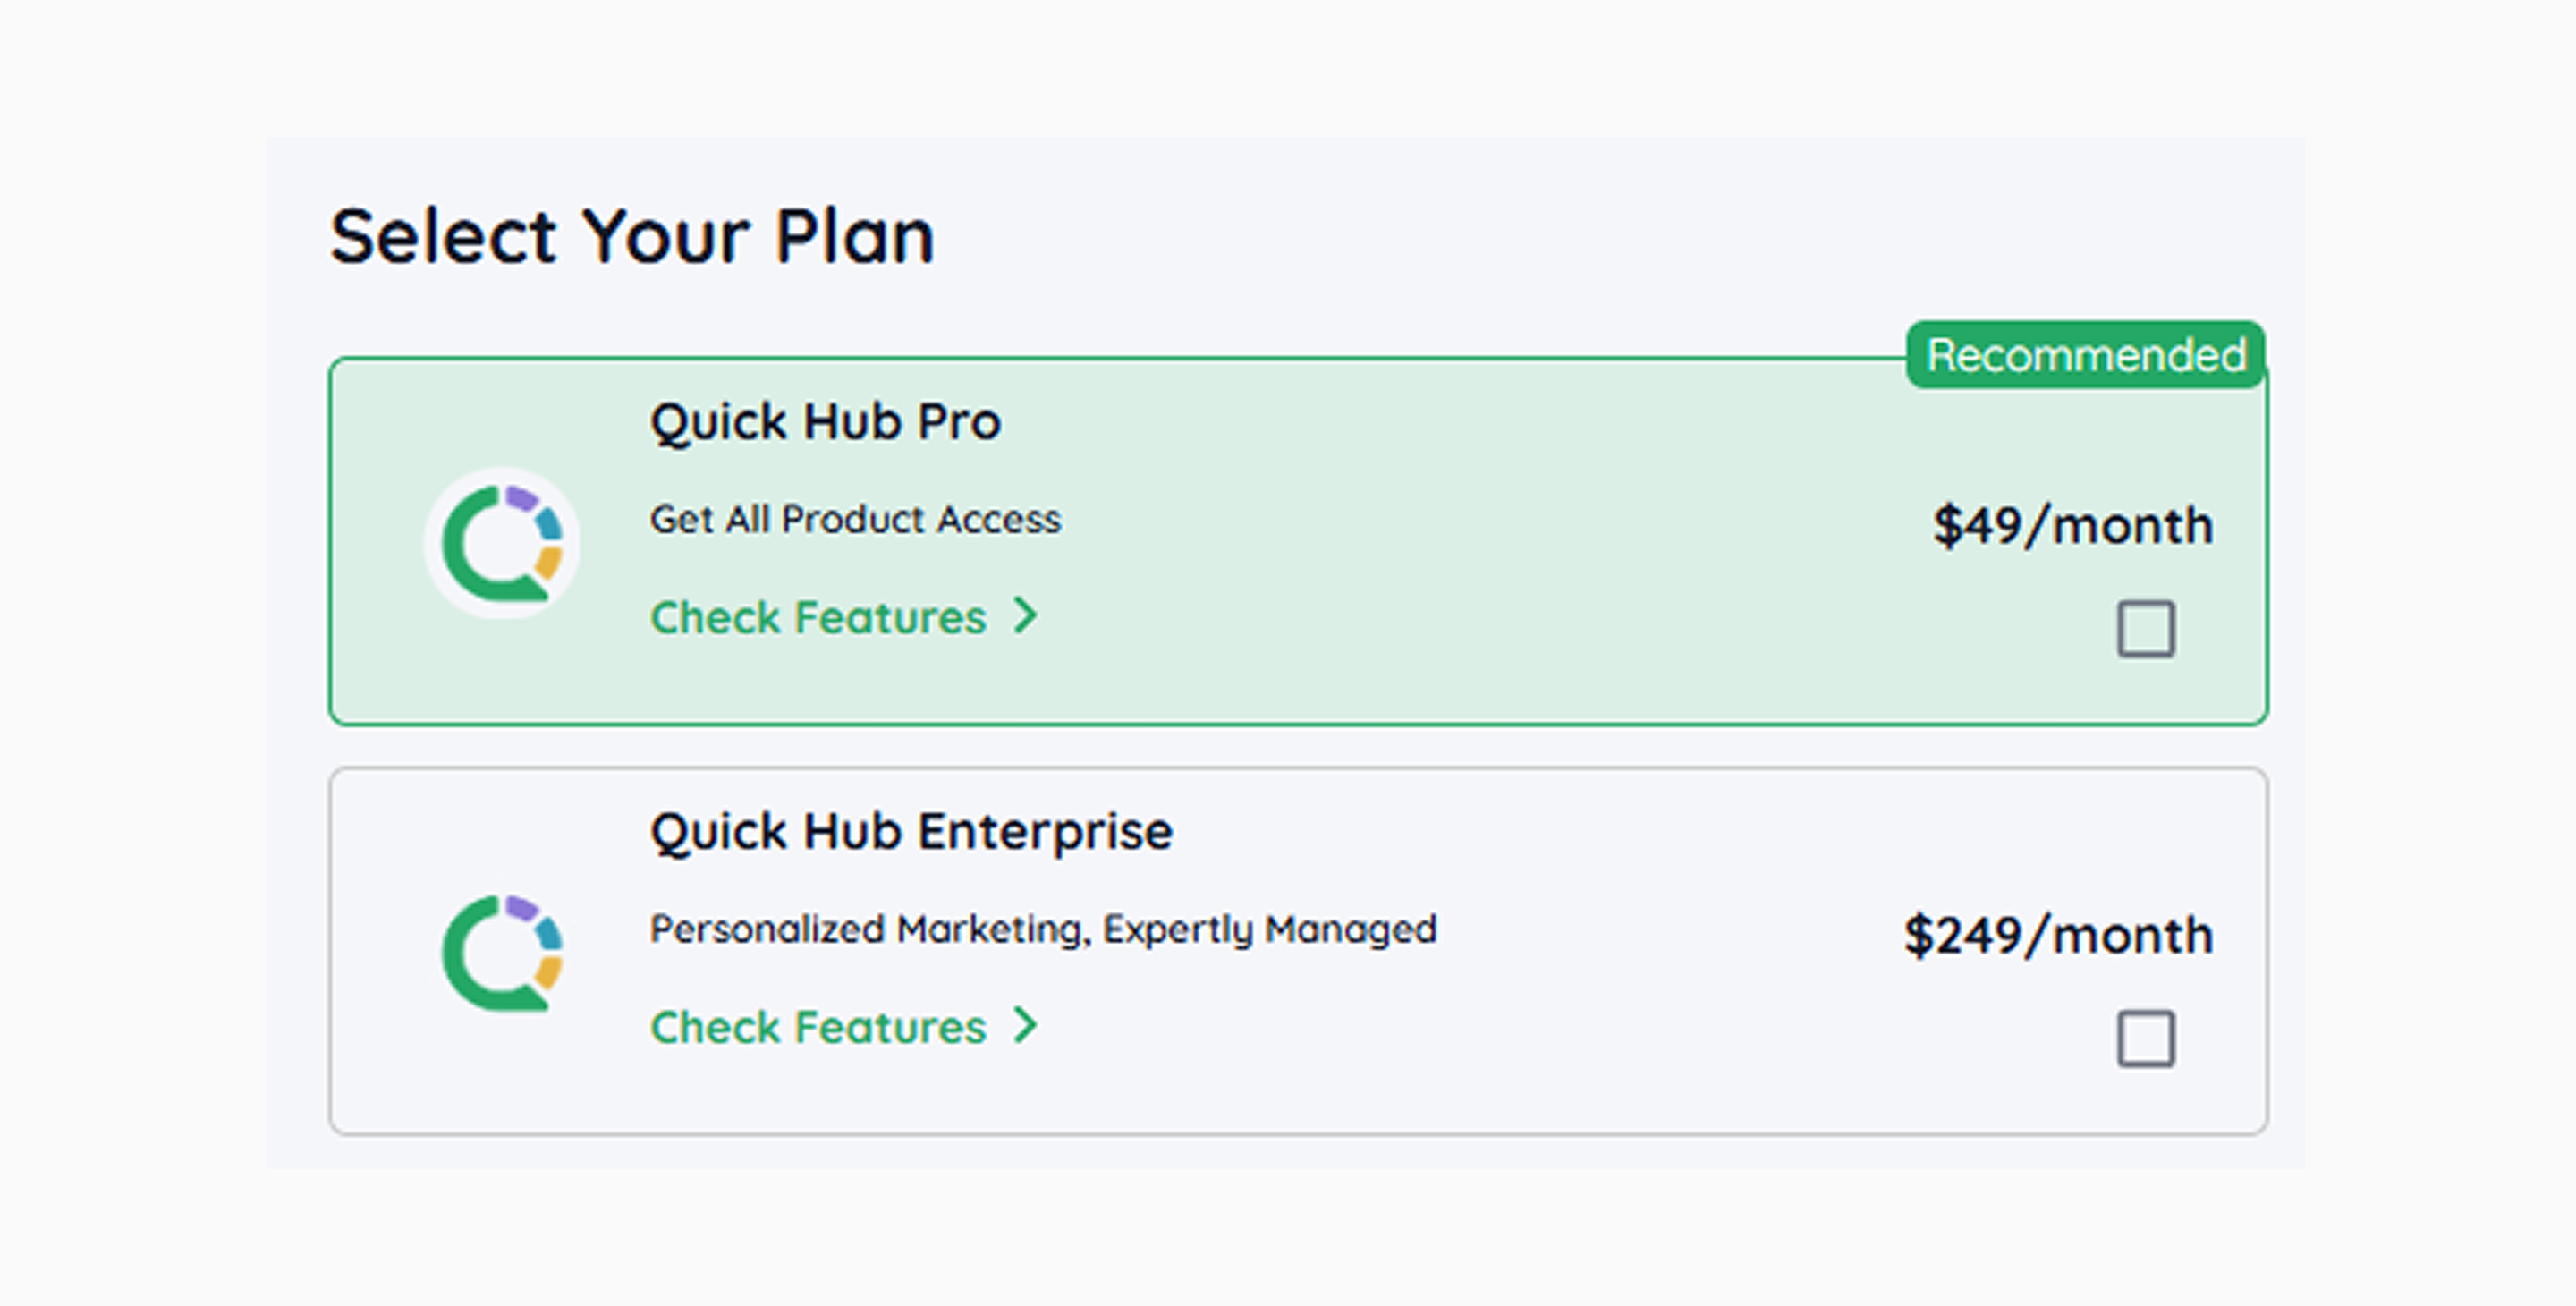Click the purple segment of Pro logo

pyautogui.click(x=521, y=497)
